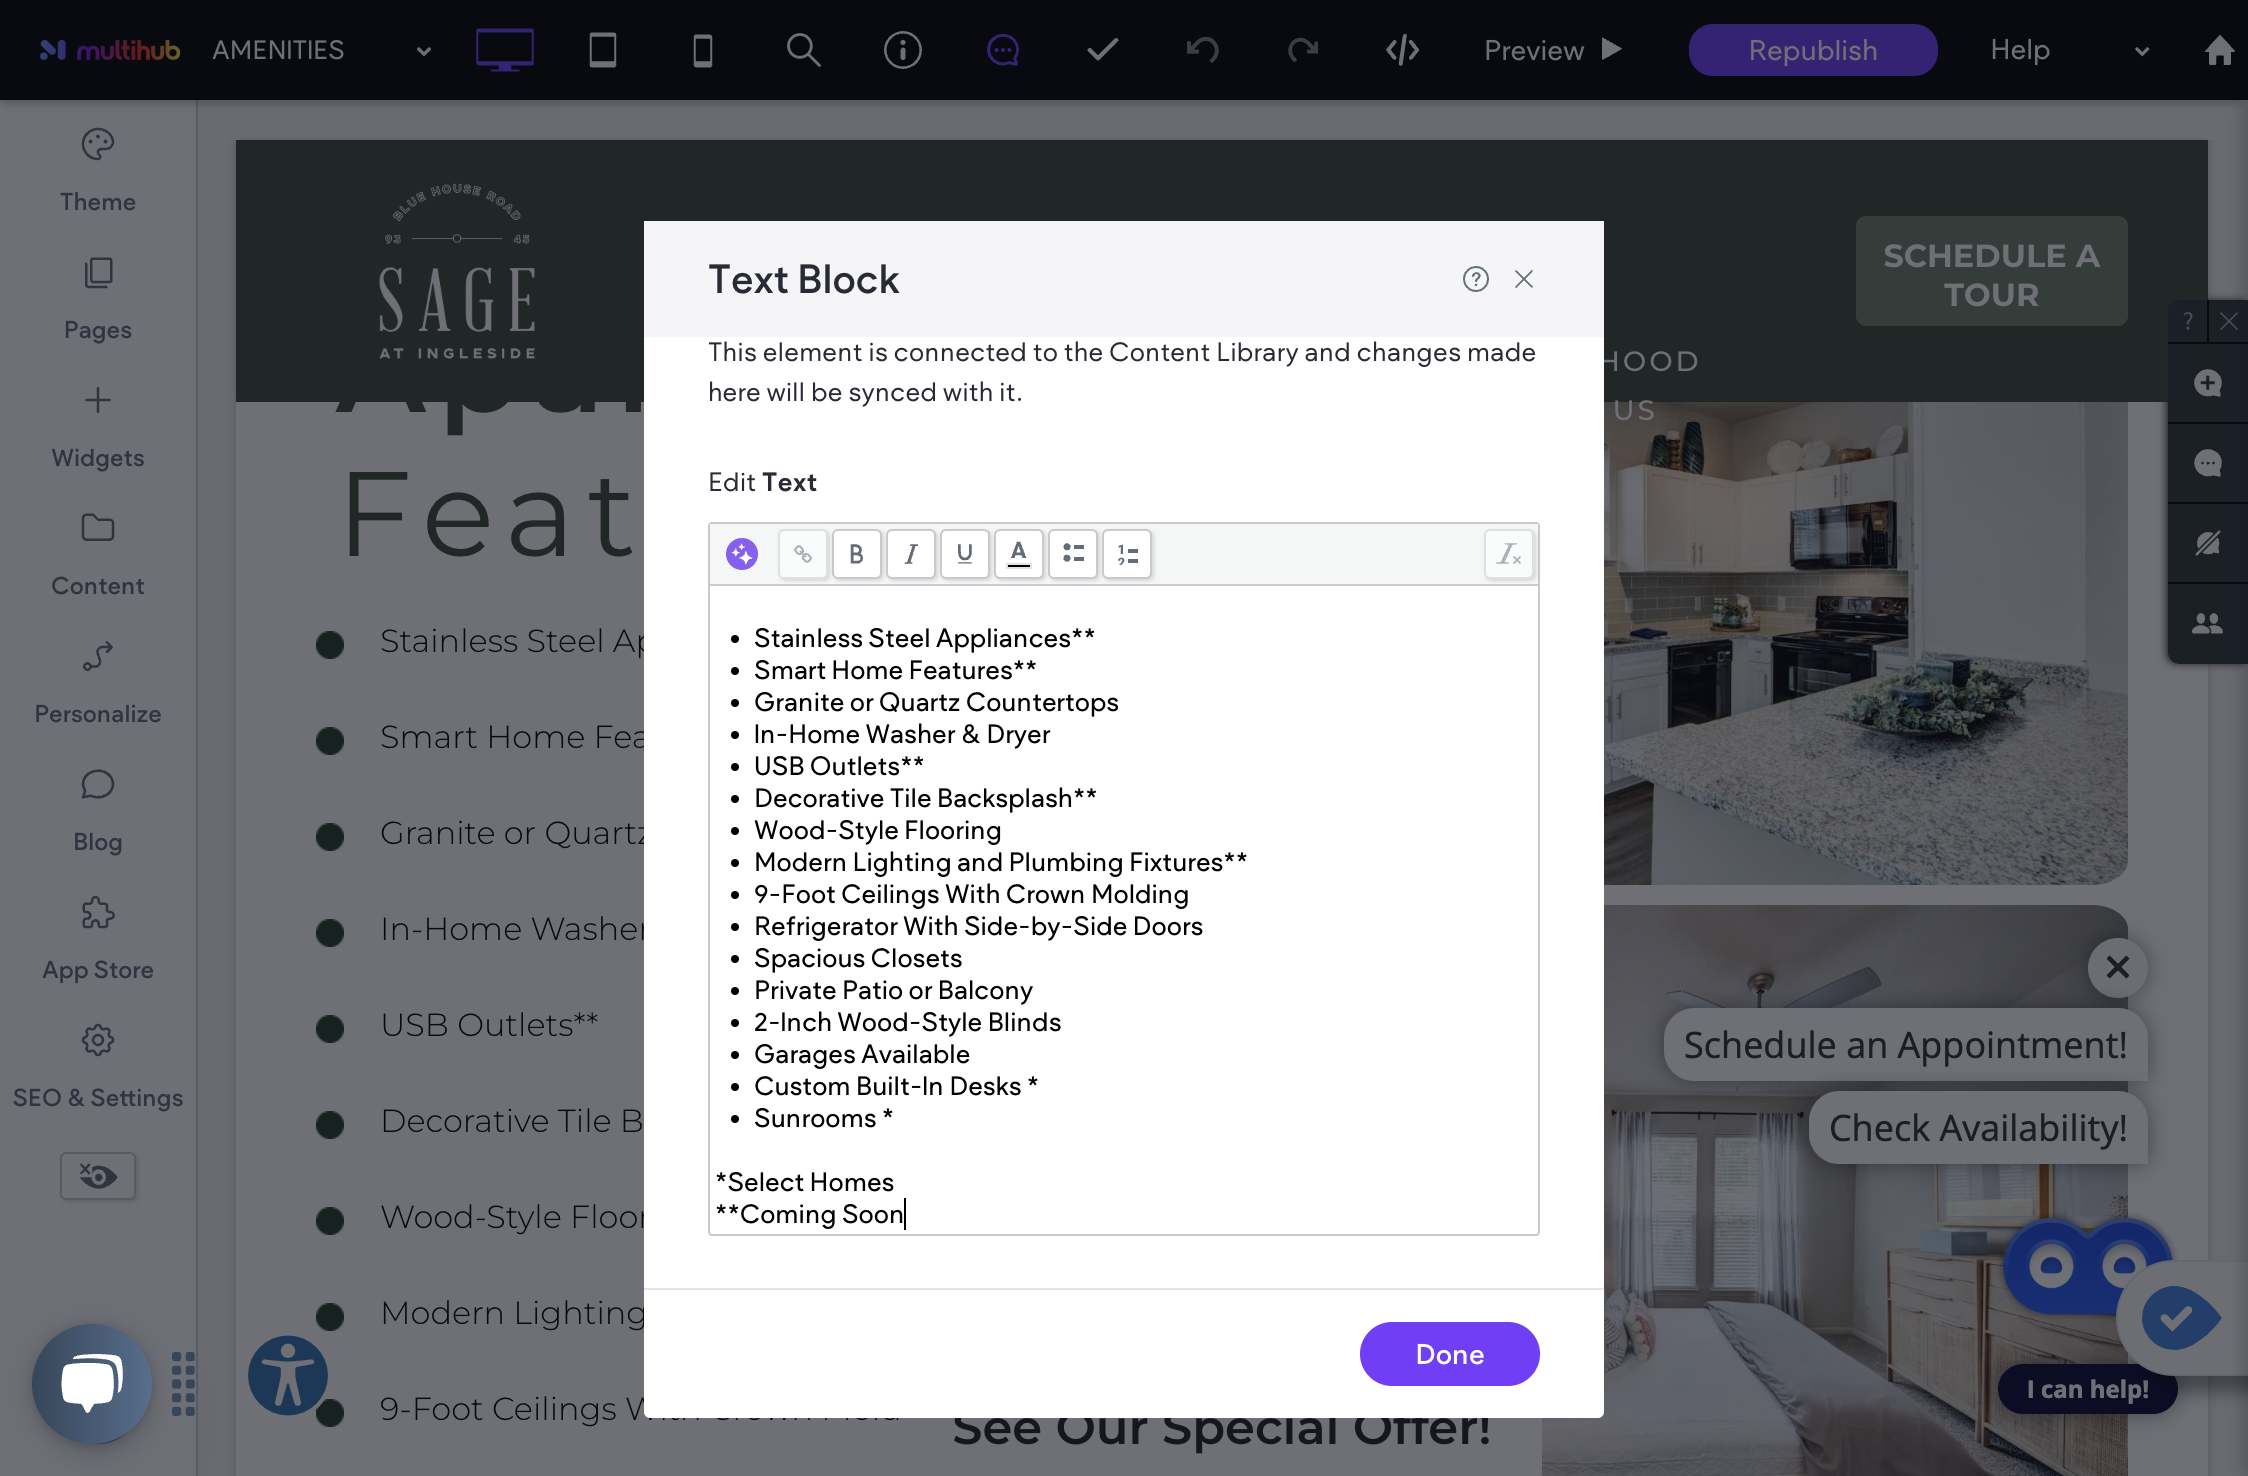2248x1476 pixels.
Task: Click the insert link icon in editor toolbar
Action: [803, 553]
